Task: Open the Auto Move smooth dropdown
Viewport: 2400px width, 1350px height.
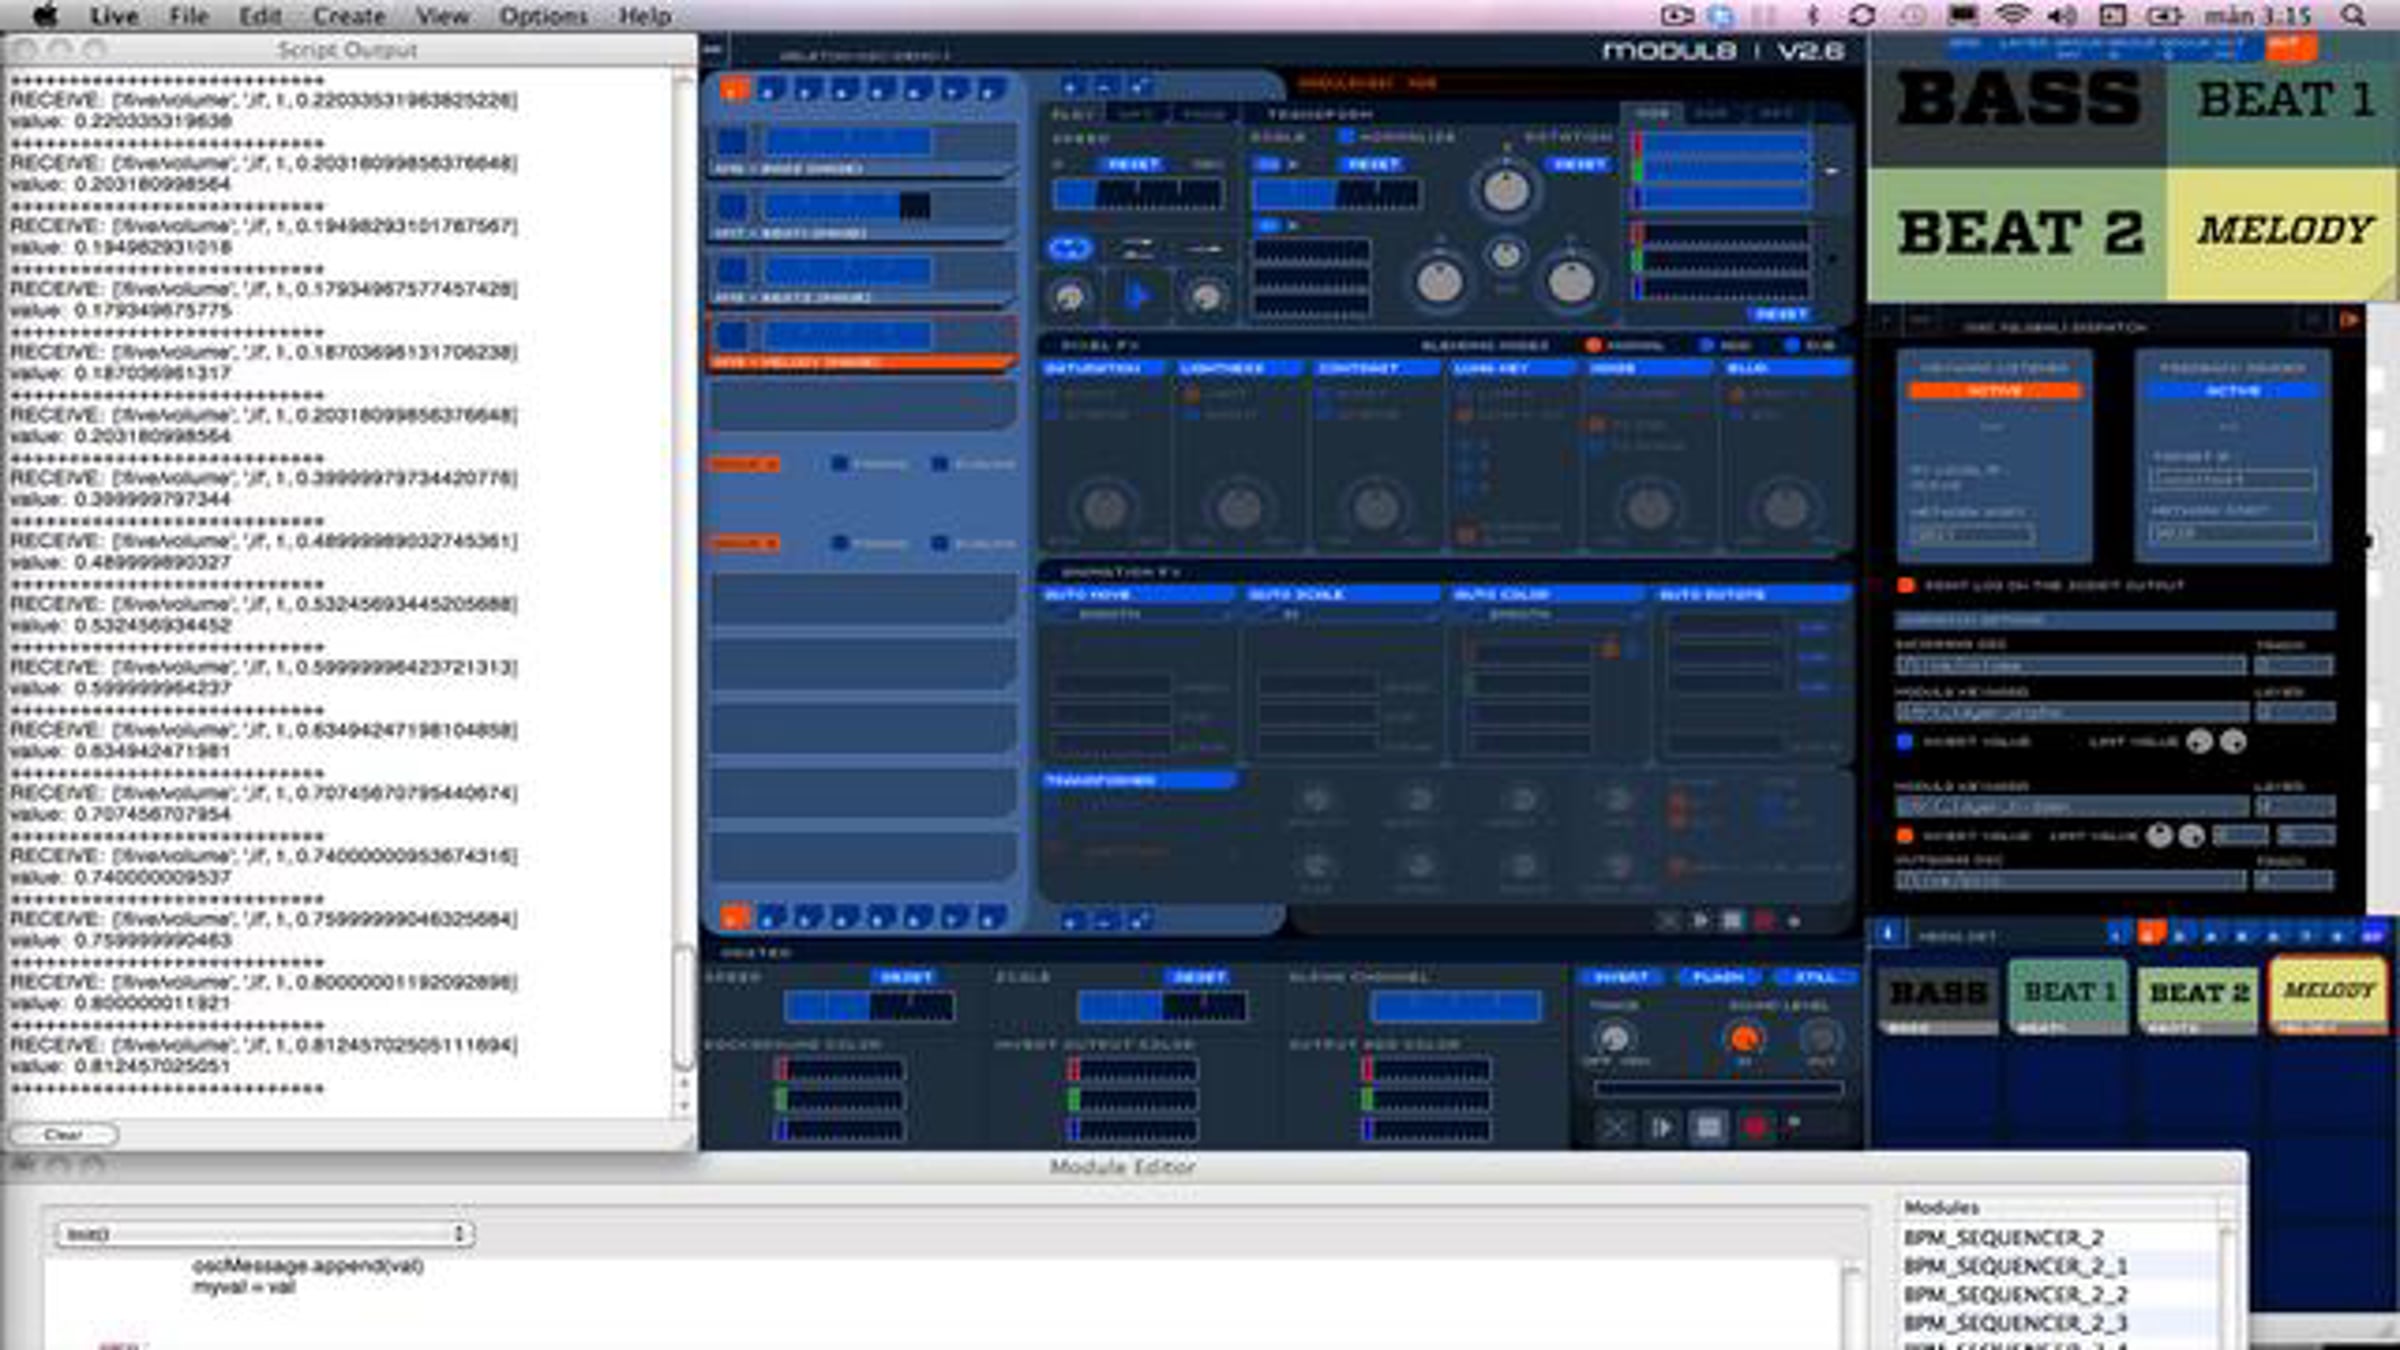Action: pyautogui.click(x=1135, y=615)
